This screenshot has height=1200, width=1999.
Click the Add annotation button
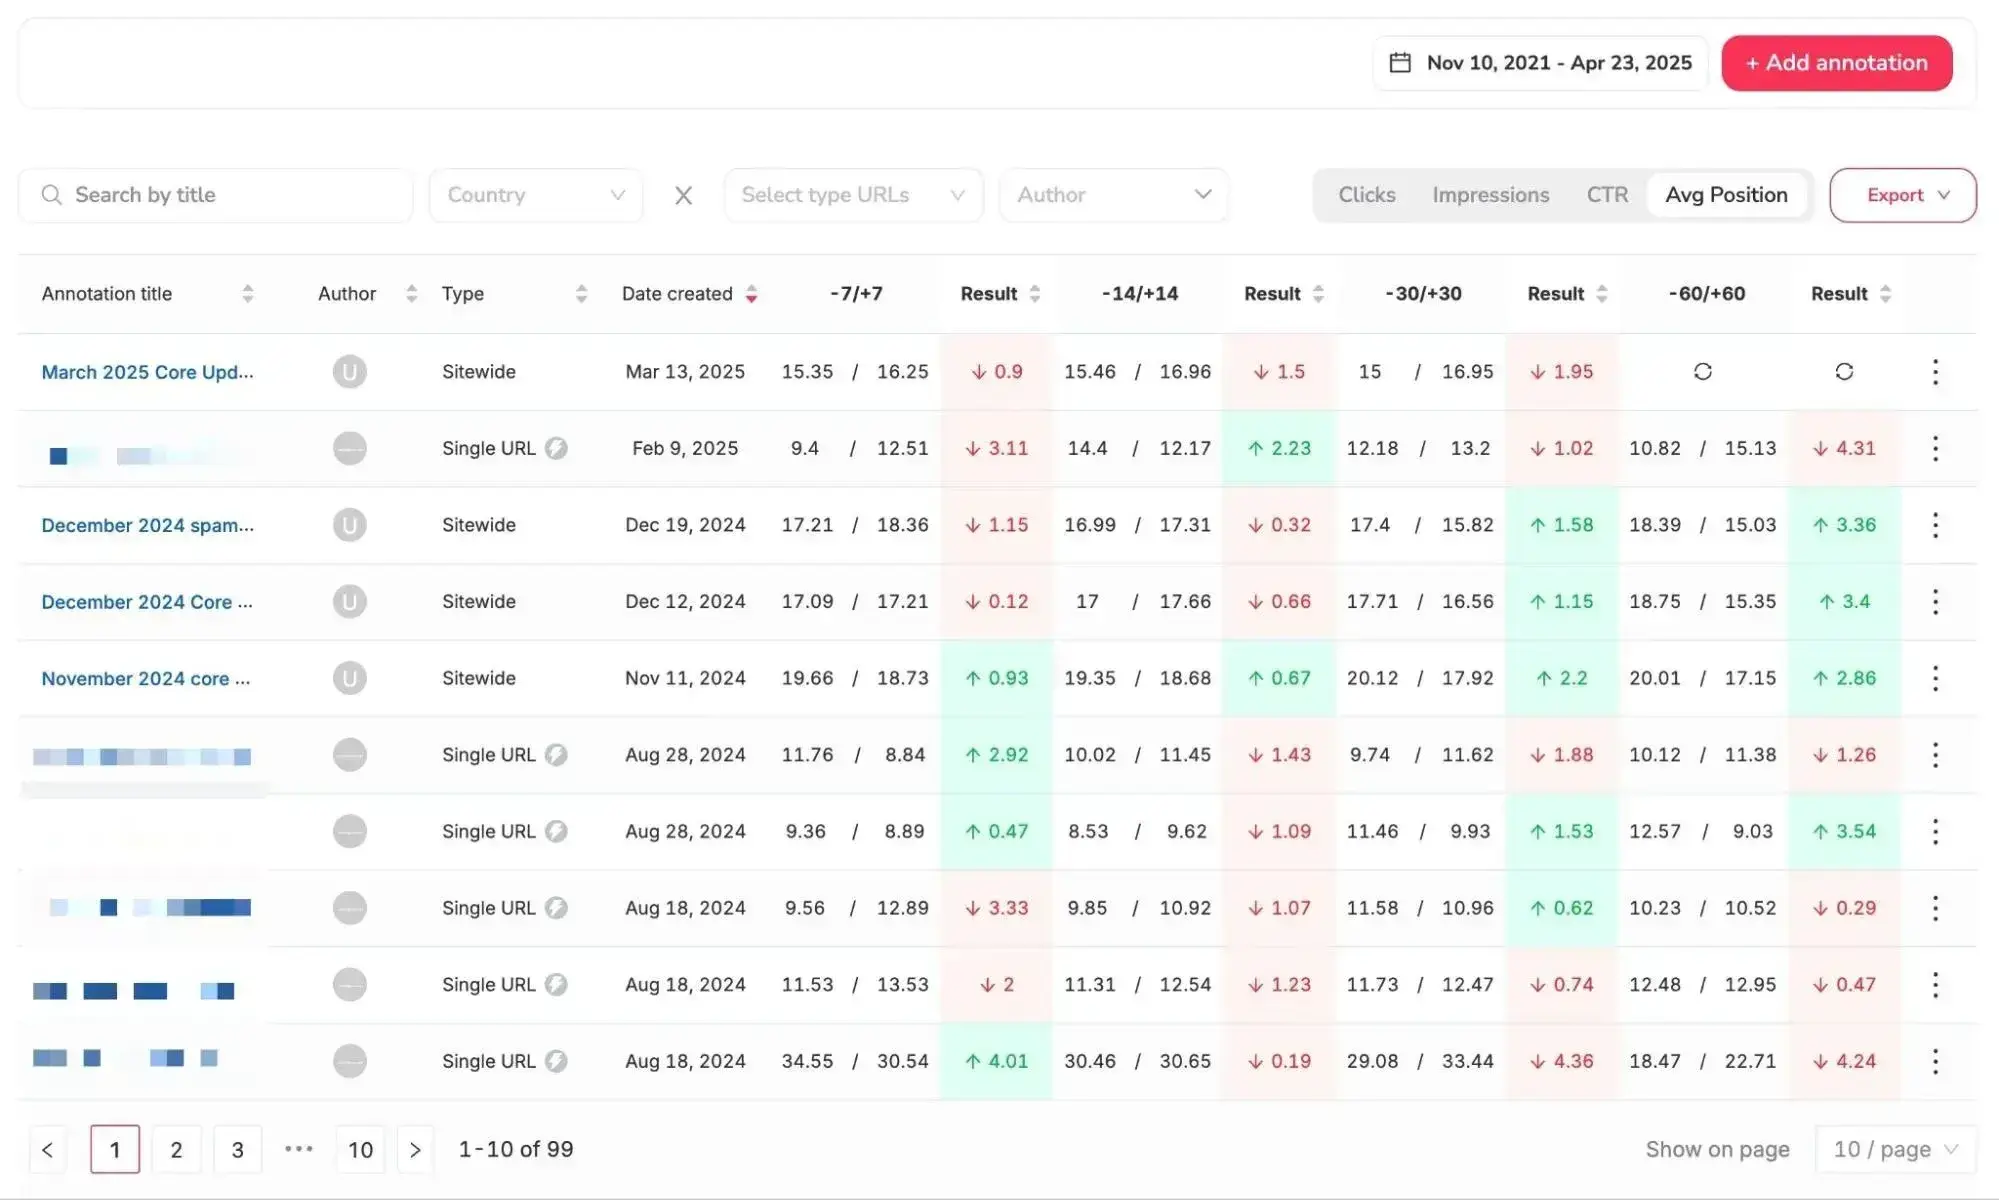coord(1836,62)
